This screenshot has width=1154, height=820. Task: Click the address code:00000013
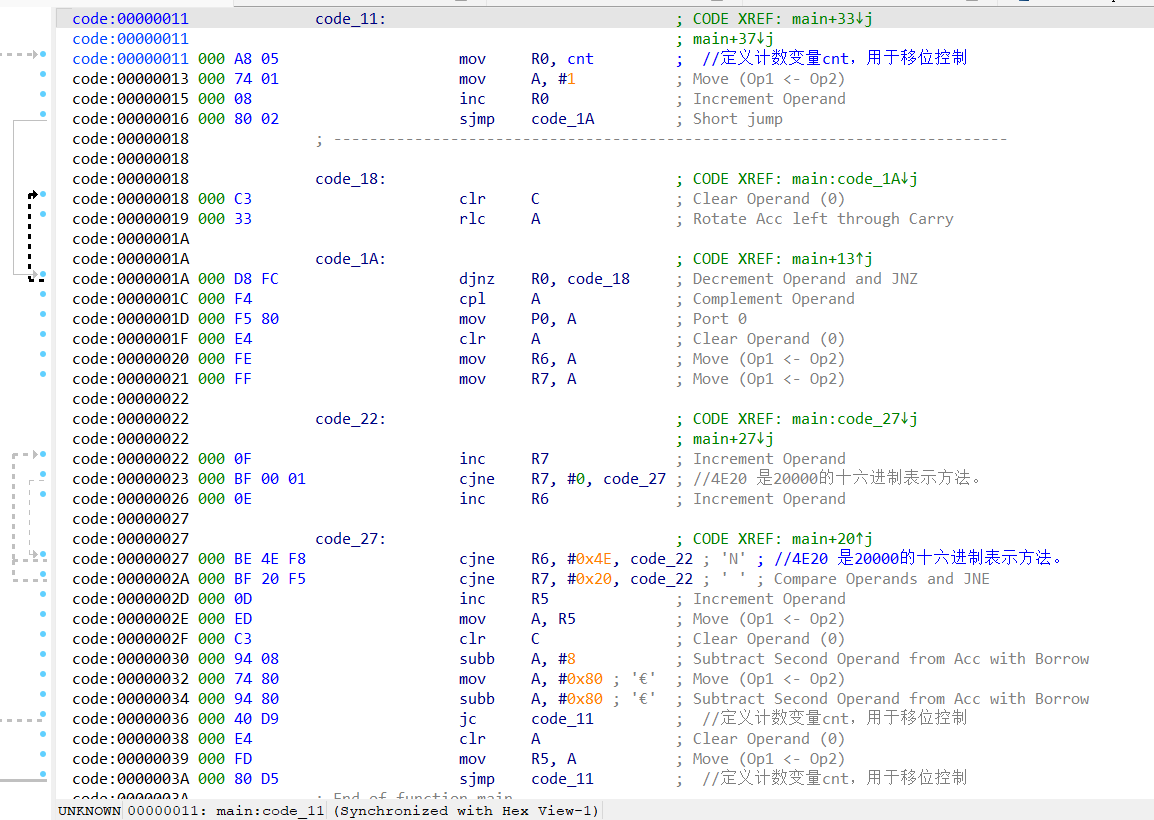(x=130, y=79)
